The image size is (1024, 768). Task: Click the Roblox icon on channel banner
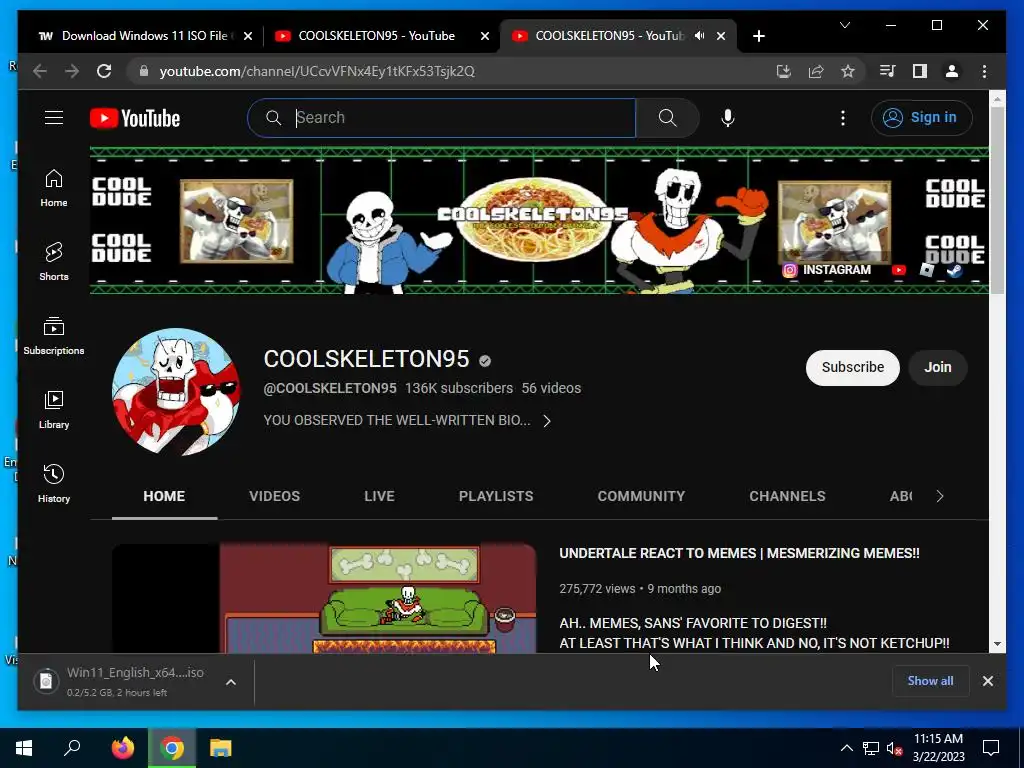(x=927, y=270)
